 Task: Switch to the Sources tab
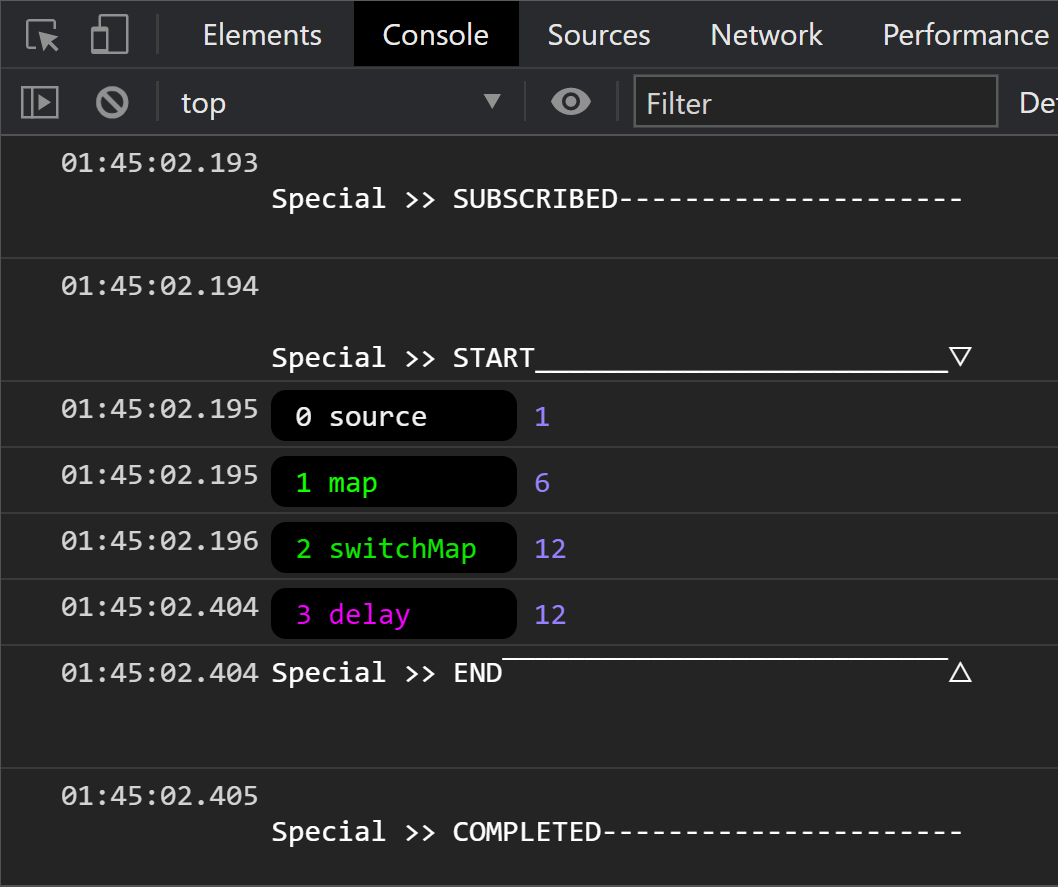pyautogui.click(x=598, y=35)
